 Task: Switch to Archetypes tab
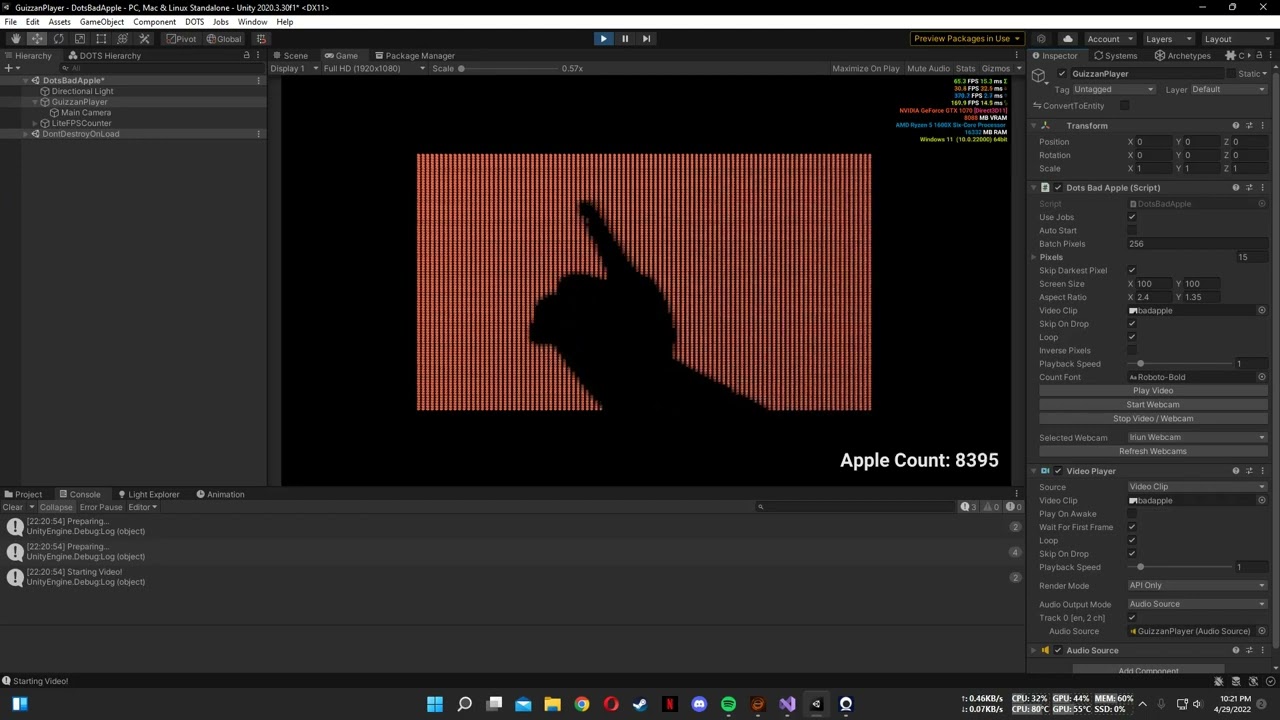tap(1182, 56)
